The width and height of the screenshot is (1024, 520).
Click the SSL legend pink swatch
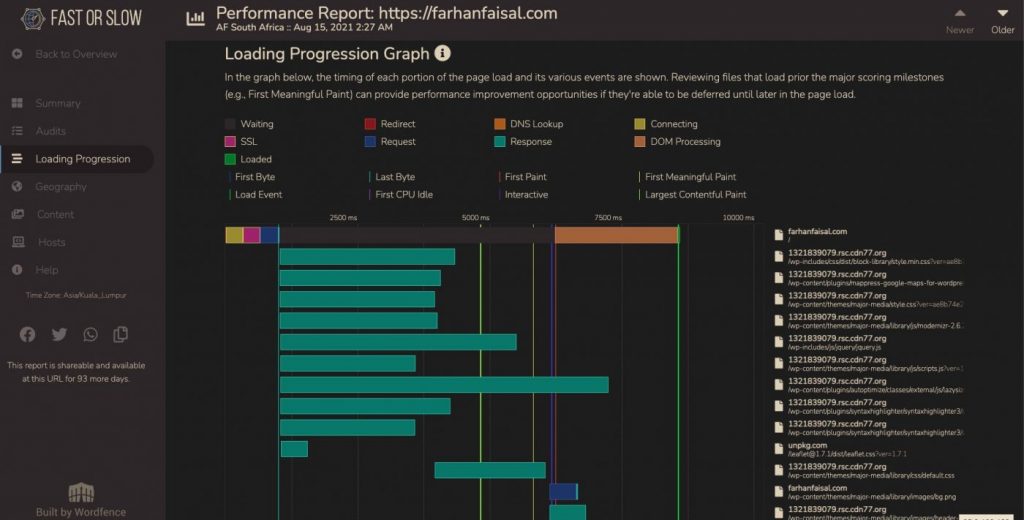[230, 142]
